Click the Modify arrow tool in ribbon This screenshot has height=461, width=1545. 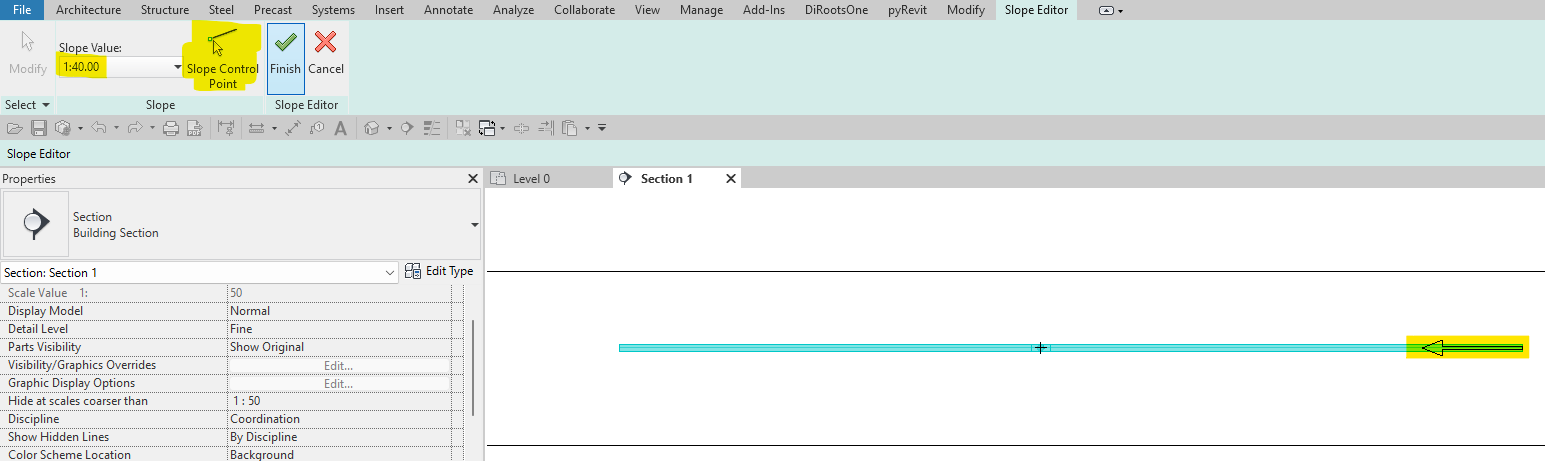tap(28, 54)
